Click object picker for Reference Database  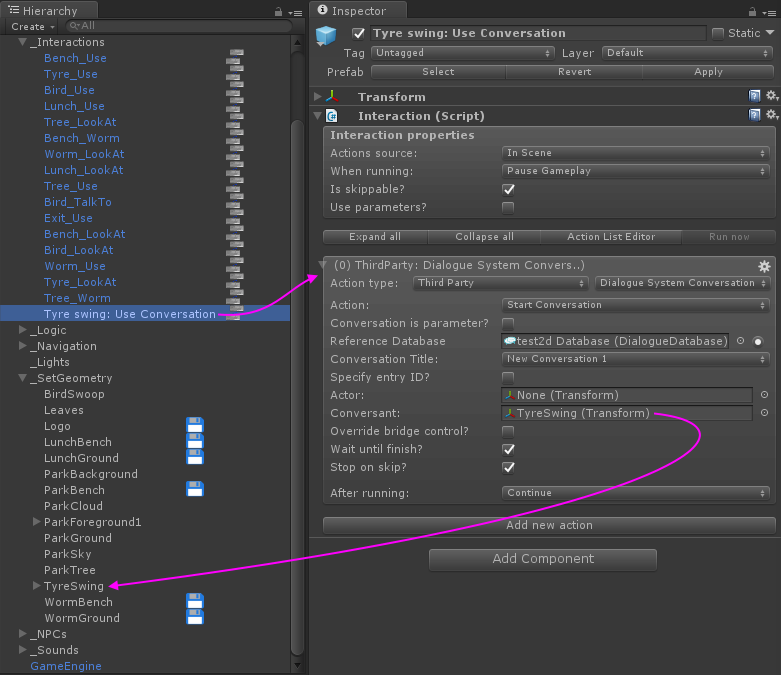[741, 341]
